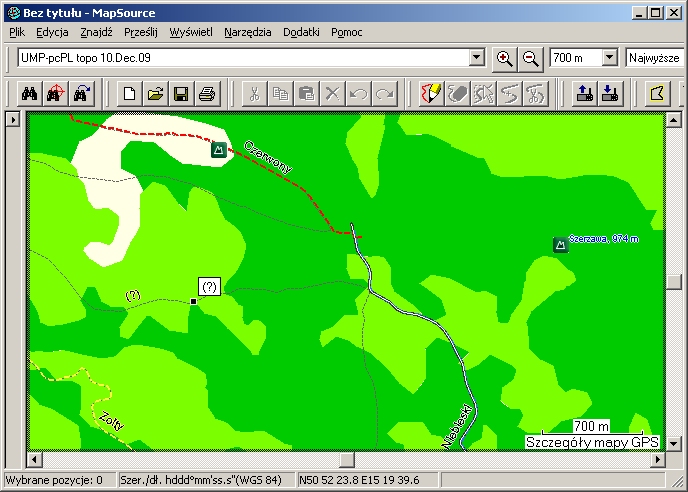Save the map with the floppy disk icon
Image resolution: width=688 pixels, height=492 pixels.
point(181,94)
